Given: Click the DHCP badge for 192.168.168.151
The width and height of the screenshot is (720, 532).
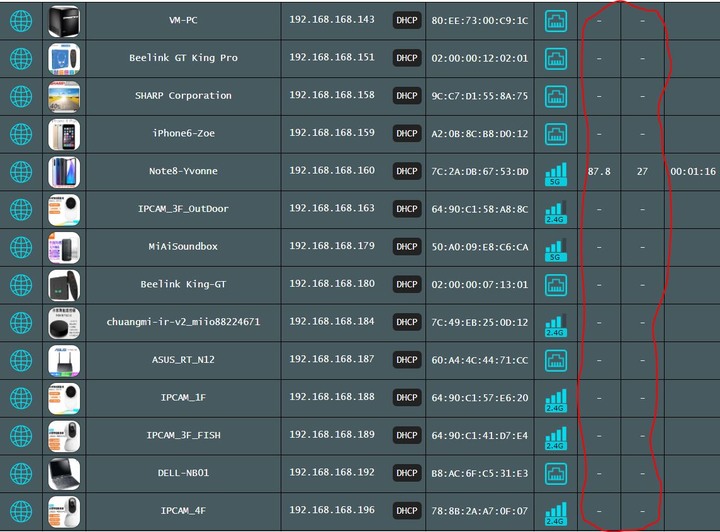Looking at the screenshot, I should tap(407, 58).
